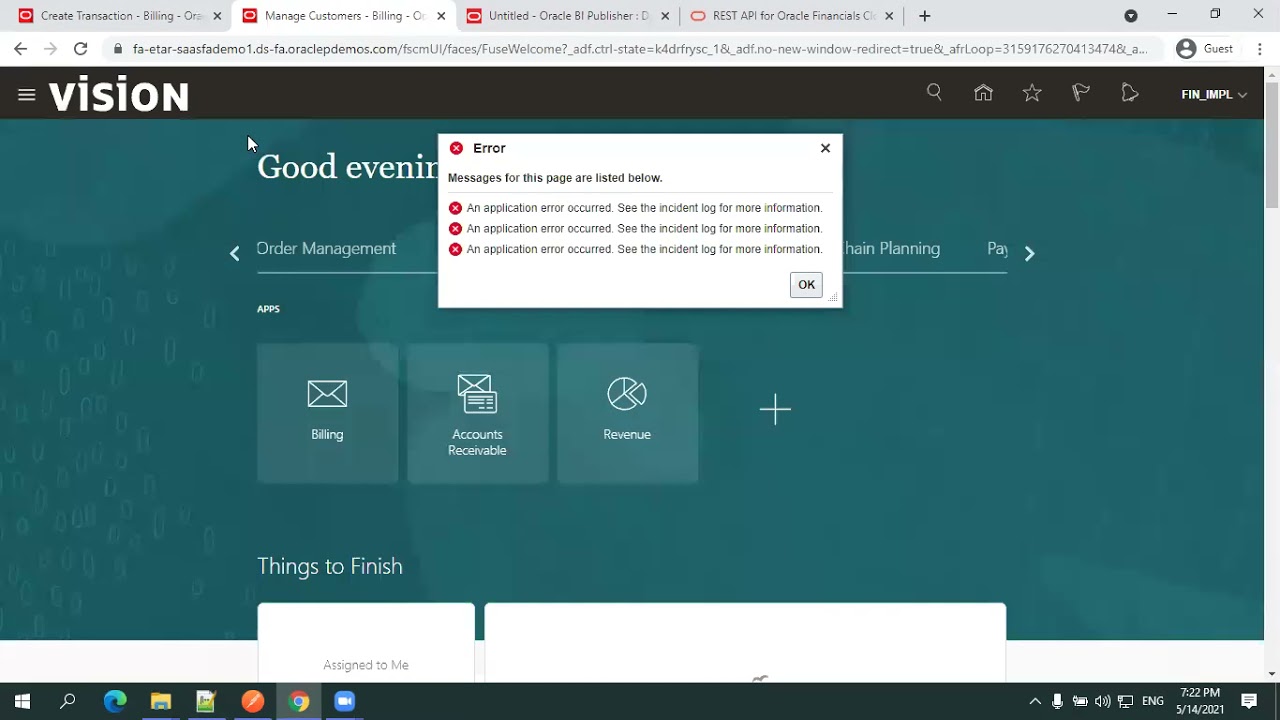The height and width of the screenshot is (720, 1280).
Task: Open the Notifications bell icon
Action: click(x=1130, y=93)
